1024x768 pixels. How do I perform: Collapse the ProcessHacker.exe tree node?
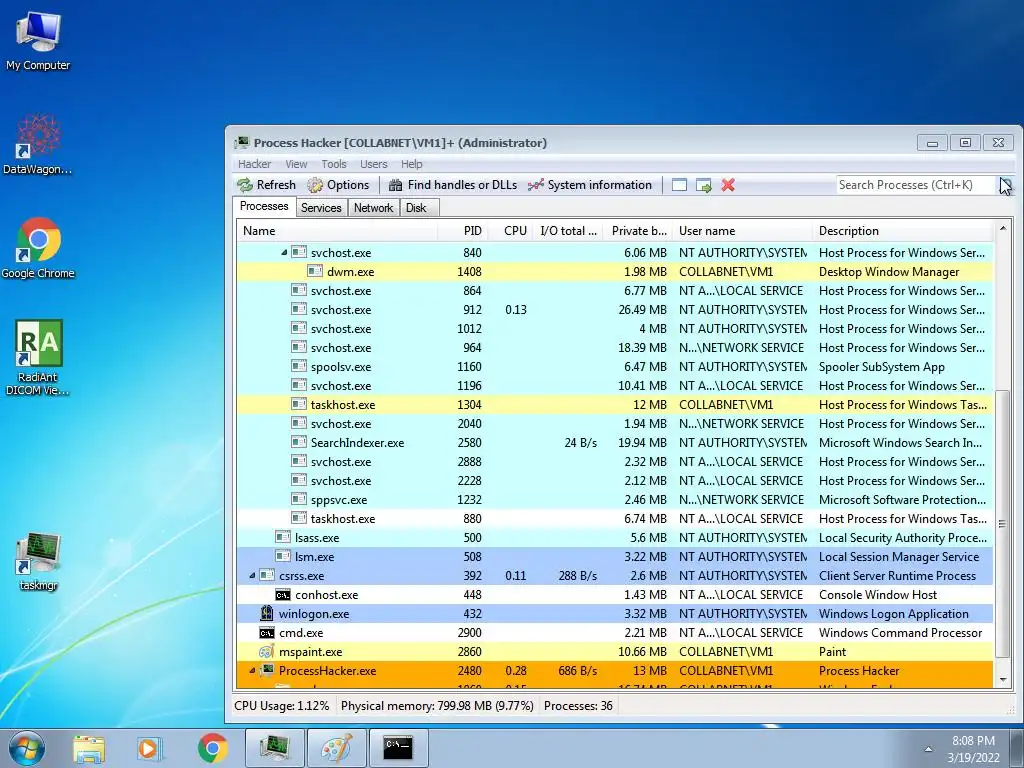click(x=252, y=671)
